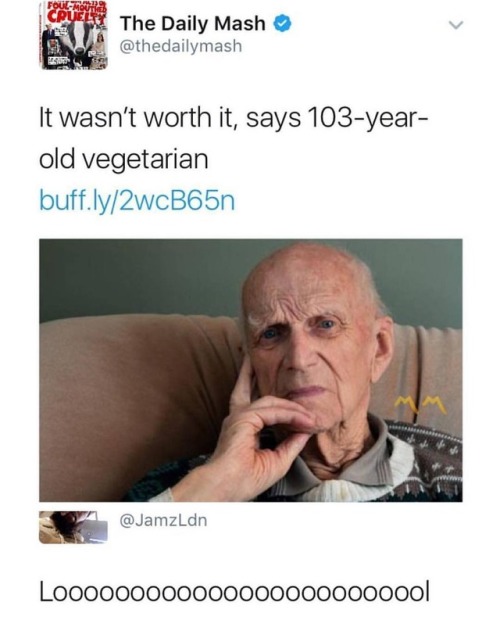Screen dimensions: 500x620
Task: Click the blue verified badge
Action: (x=283, y=24)
